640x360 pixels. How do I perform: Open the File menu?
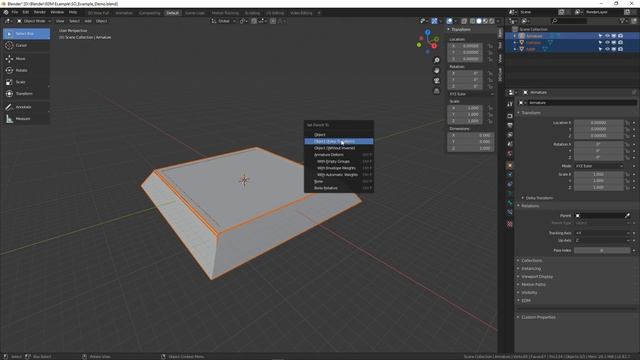point(15,12)
